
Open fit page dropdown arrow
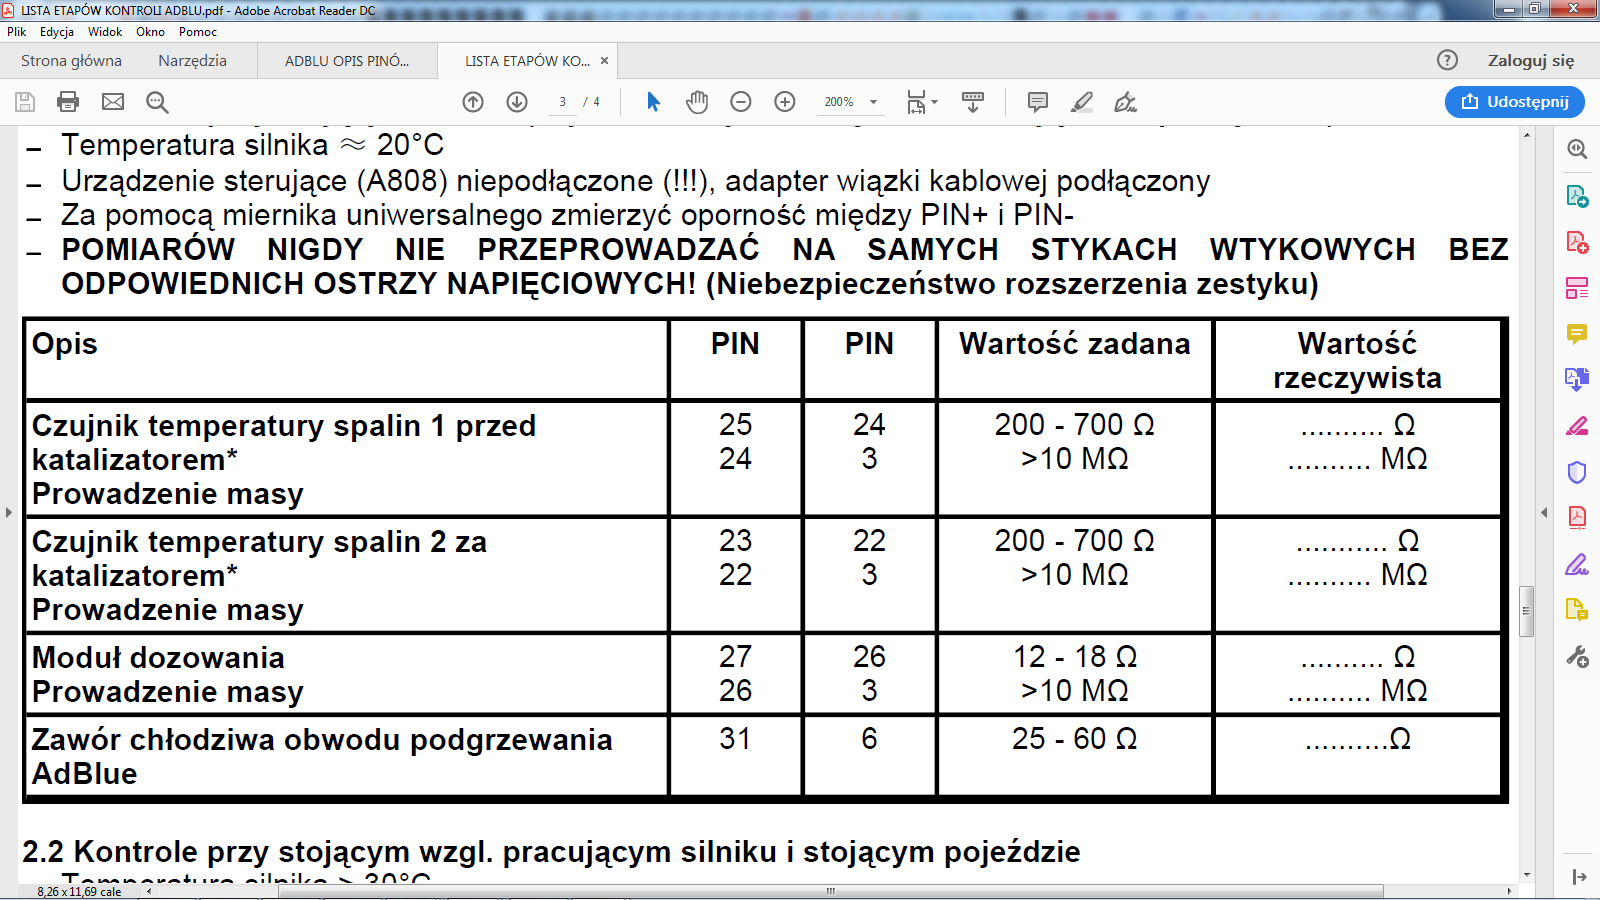tap(935, 102)
